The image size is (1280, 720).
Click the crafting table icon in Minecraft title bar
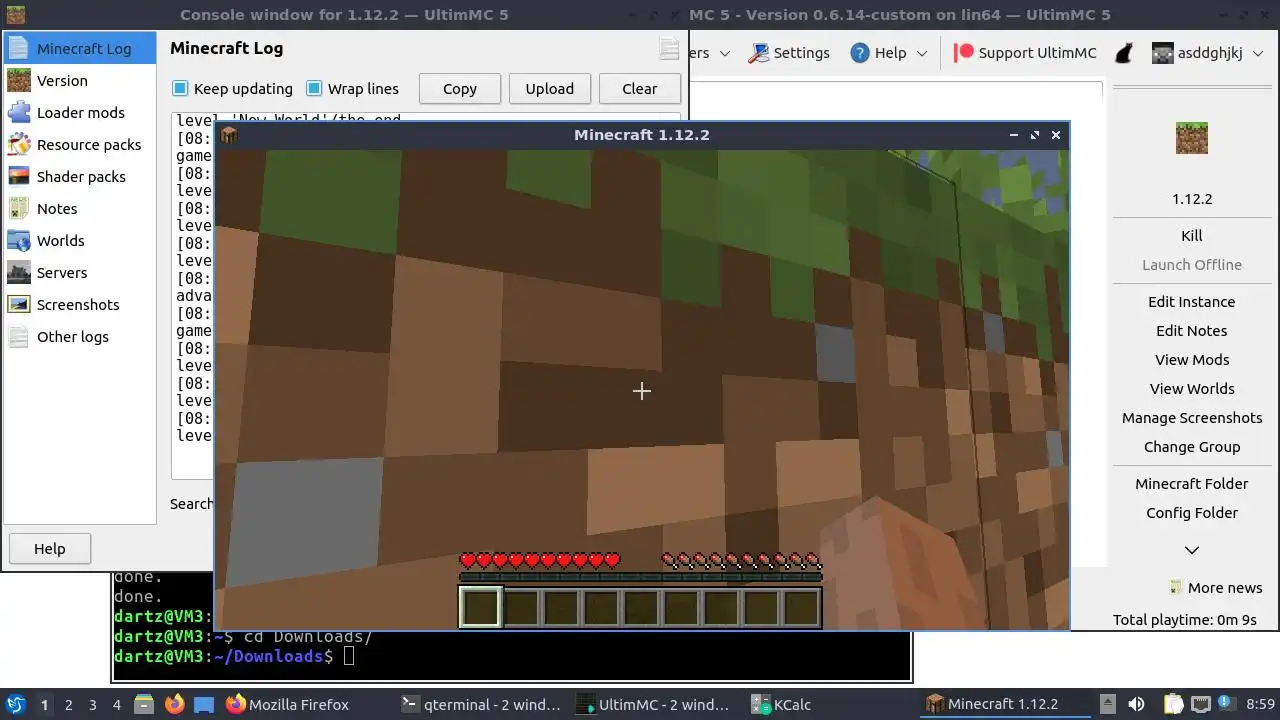[x=229, y=135]
